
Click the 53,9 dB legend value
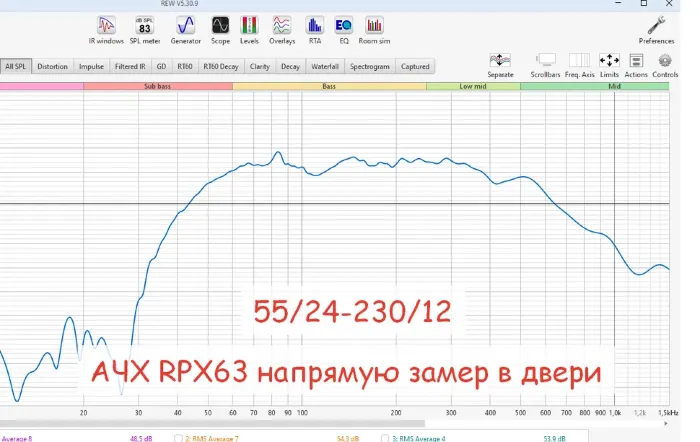coord(554,438)
